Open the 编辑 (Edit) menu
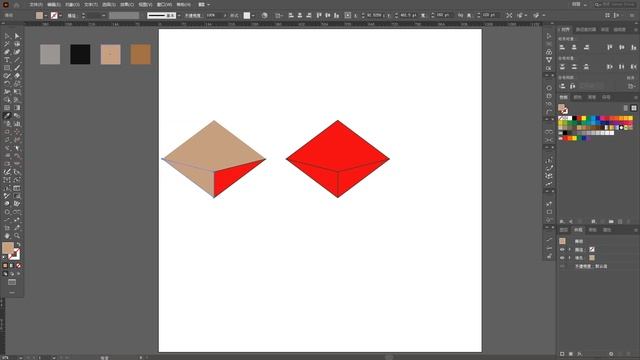This screenshot has height=360, width=640. click(x=53, y=4)
